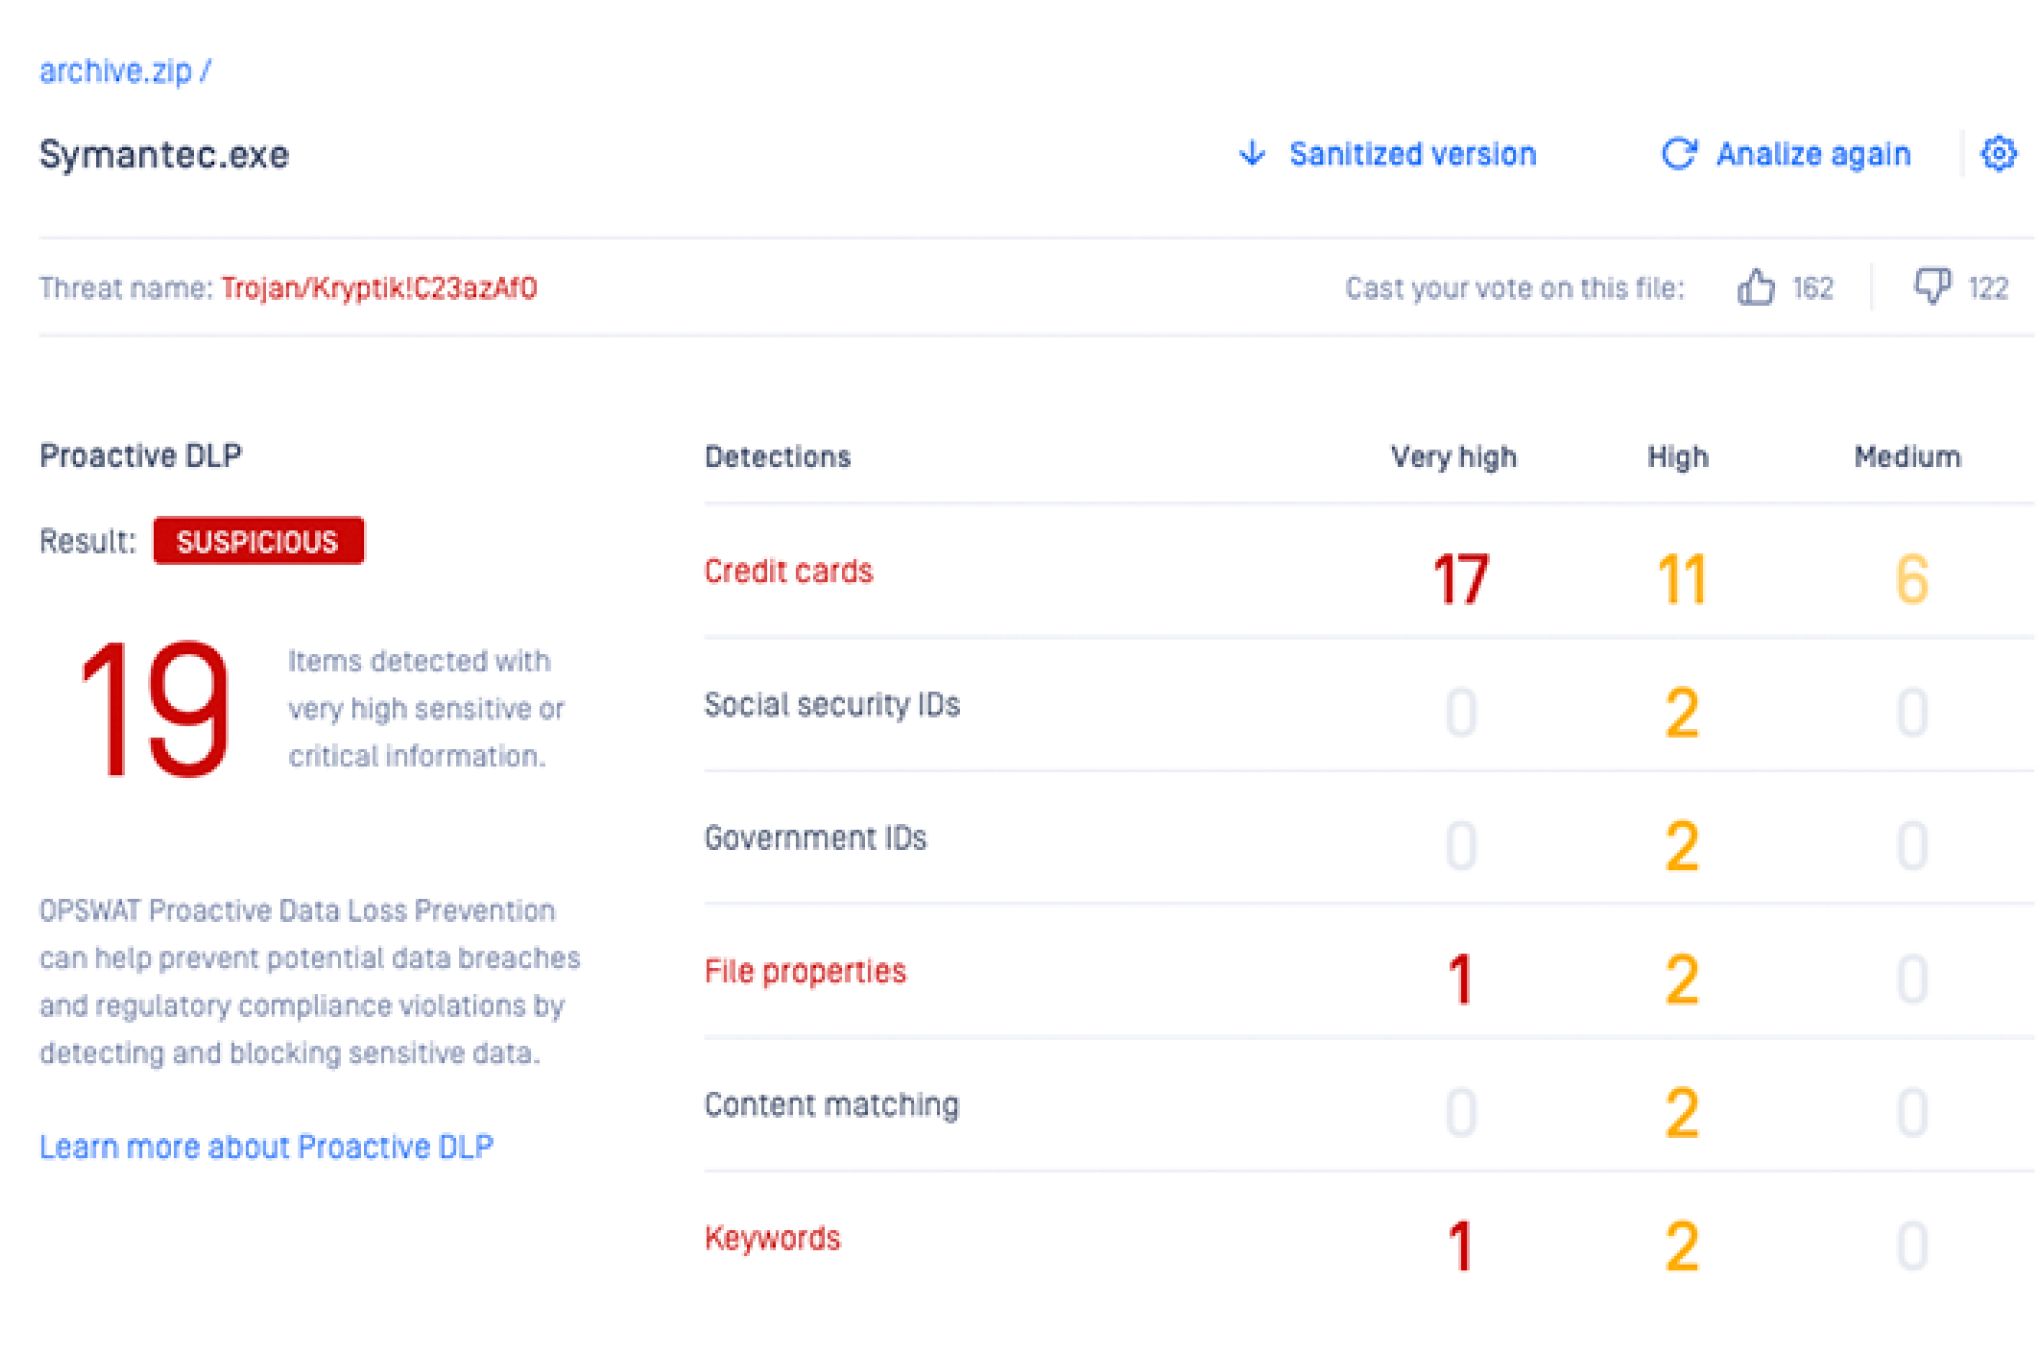Click the File properties row label
This screenshot has height=1361, width=2042.
pos(805,971)
